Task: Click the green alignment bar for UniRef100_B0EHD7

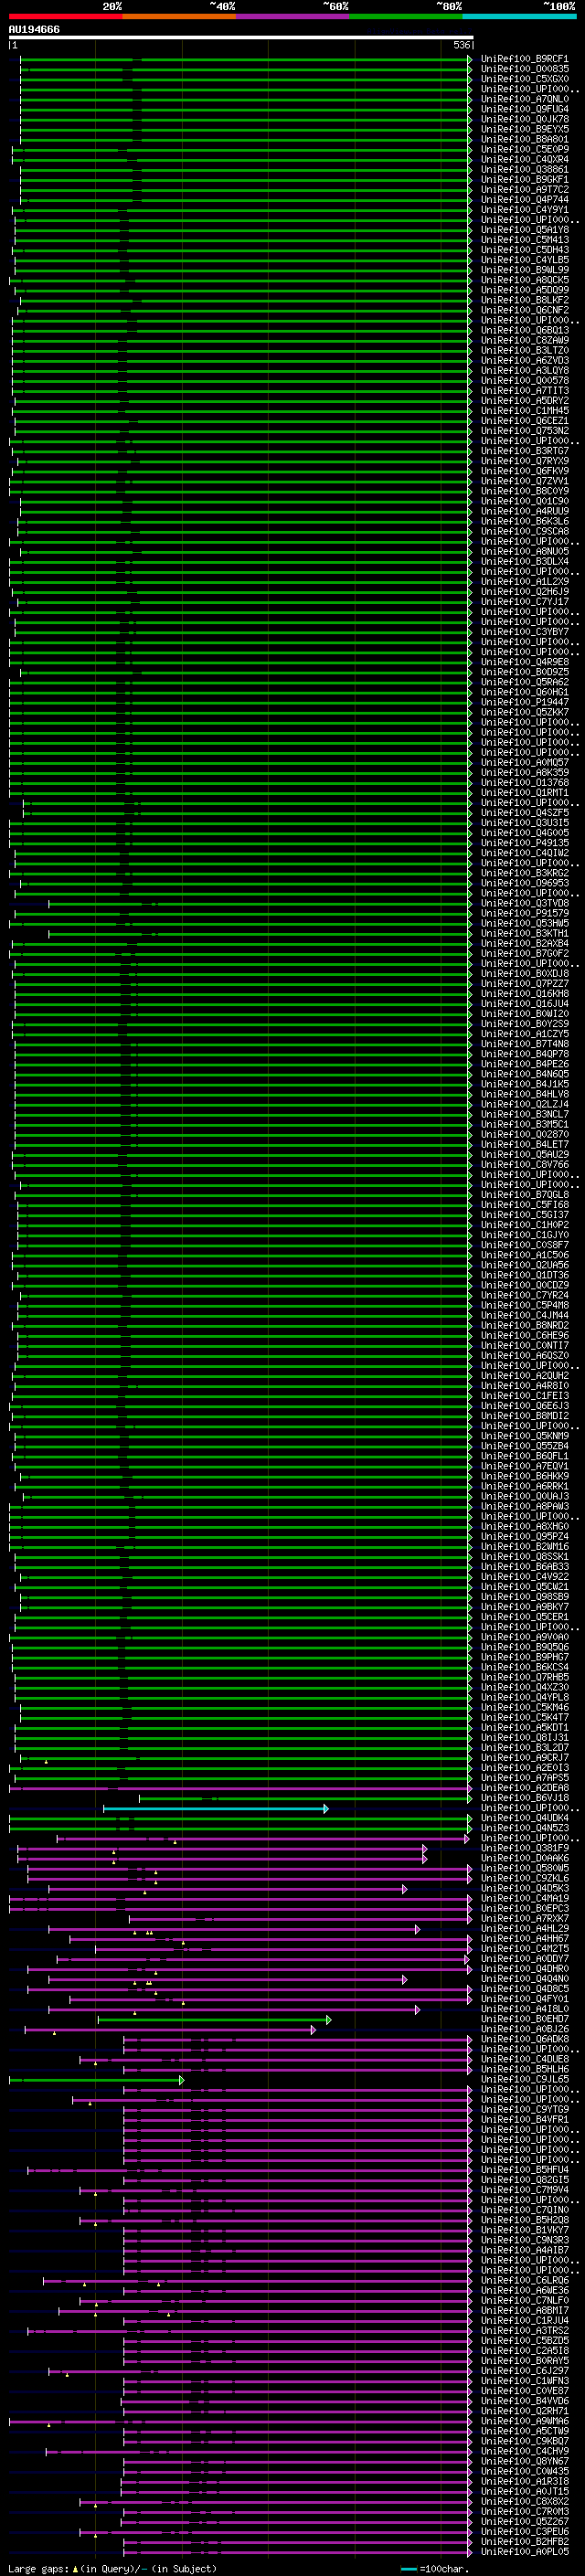Action: point(214,2020)
